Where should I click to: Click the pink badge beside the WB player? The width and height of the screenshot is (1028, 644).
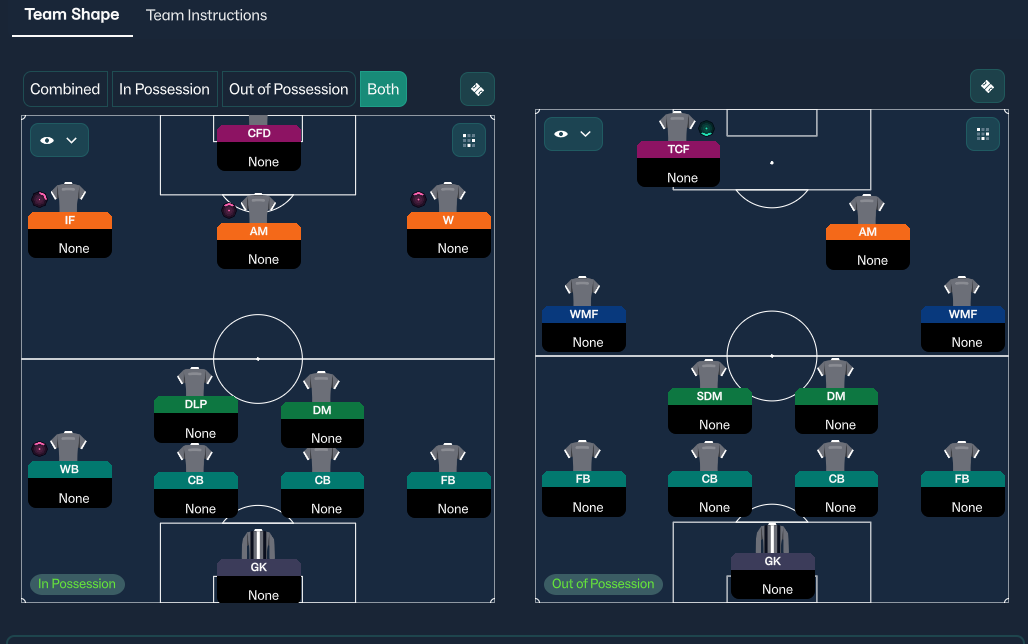coord(39,448)
